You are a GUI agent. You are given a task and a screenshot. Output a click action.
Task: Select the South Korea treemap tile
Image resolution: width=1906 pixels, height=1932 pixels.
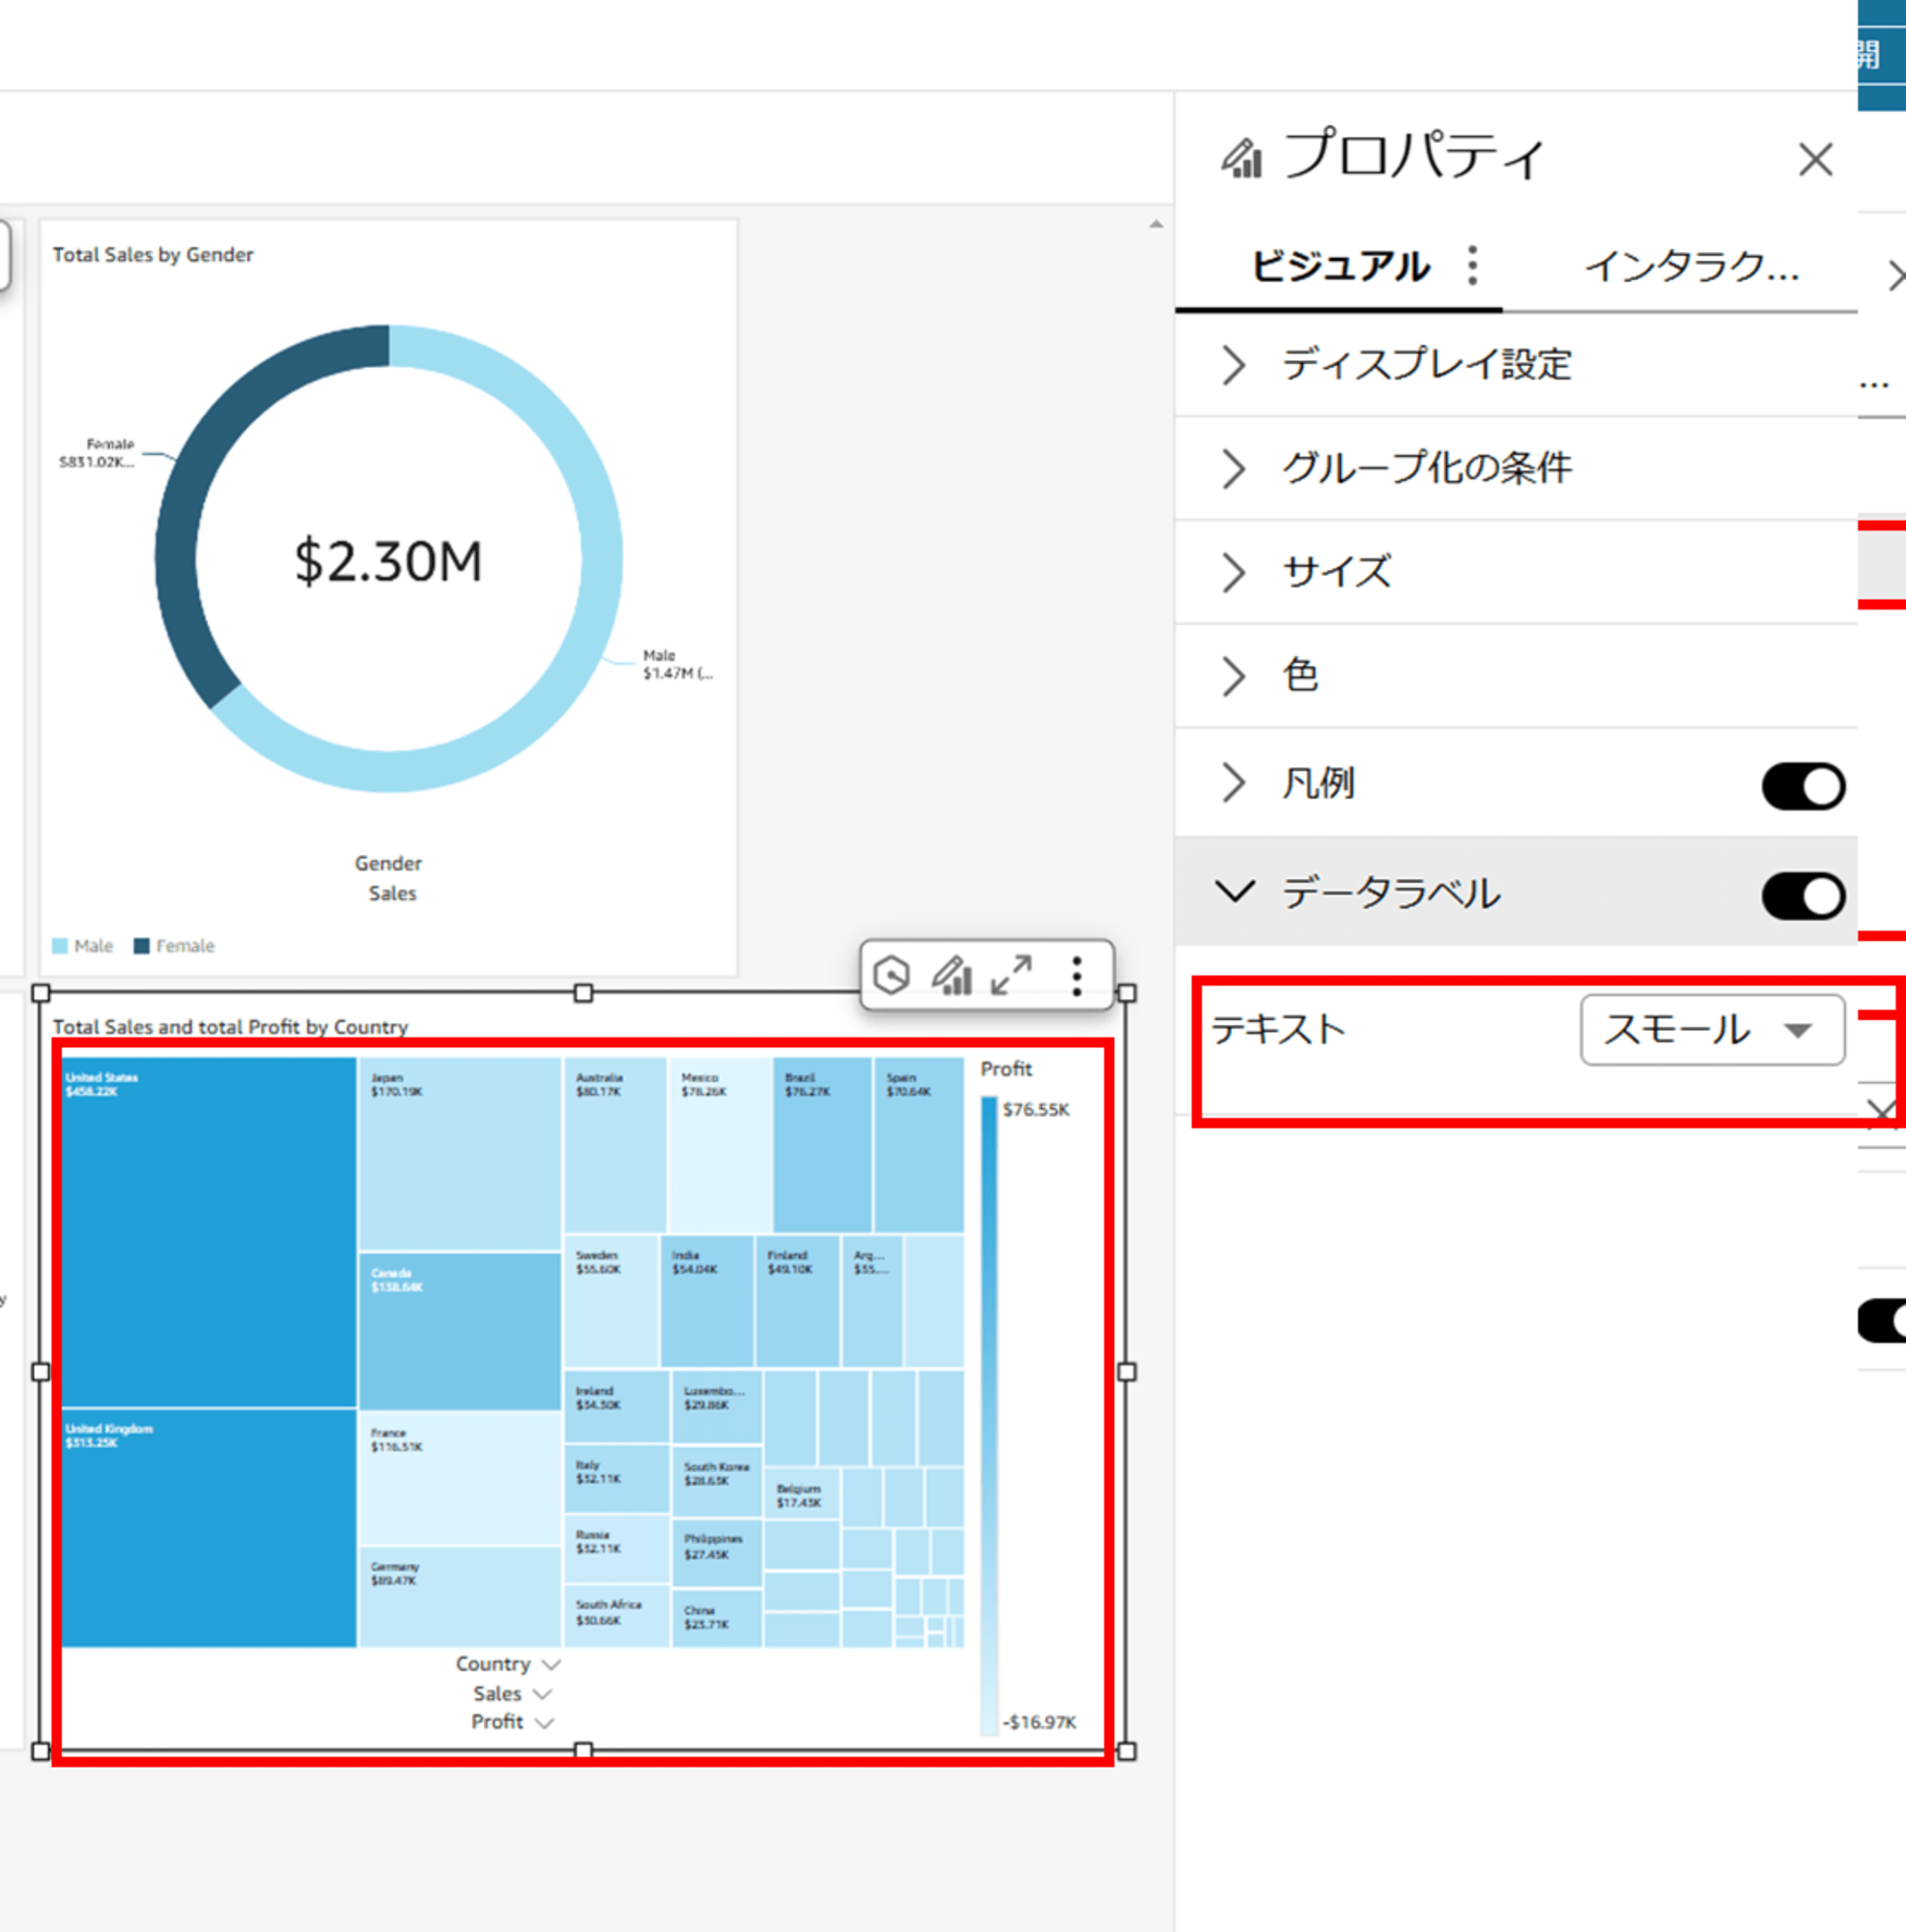(716, 1481)
